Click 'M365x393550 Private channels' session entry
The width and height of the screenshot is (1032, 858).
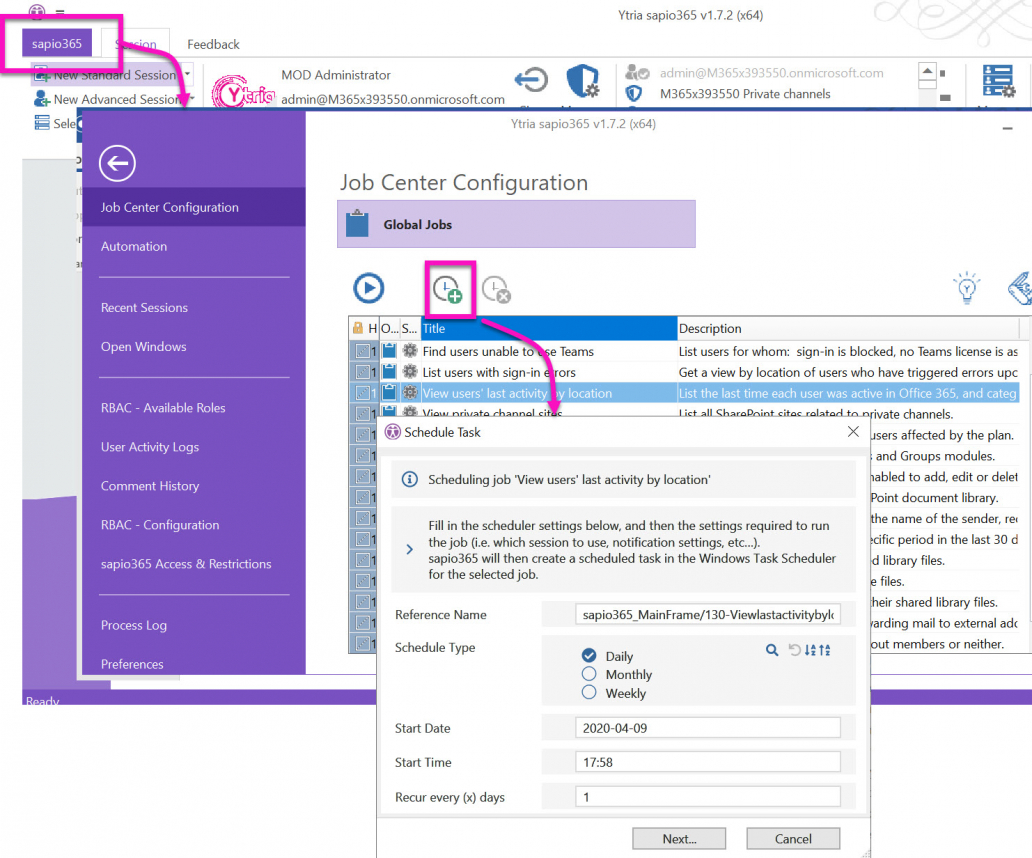[x=745, y=93]
